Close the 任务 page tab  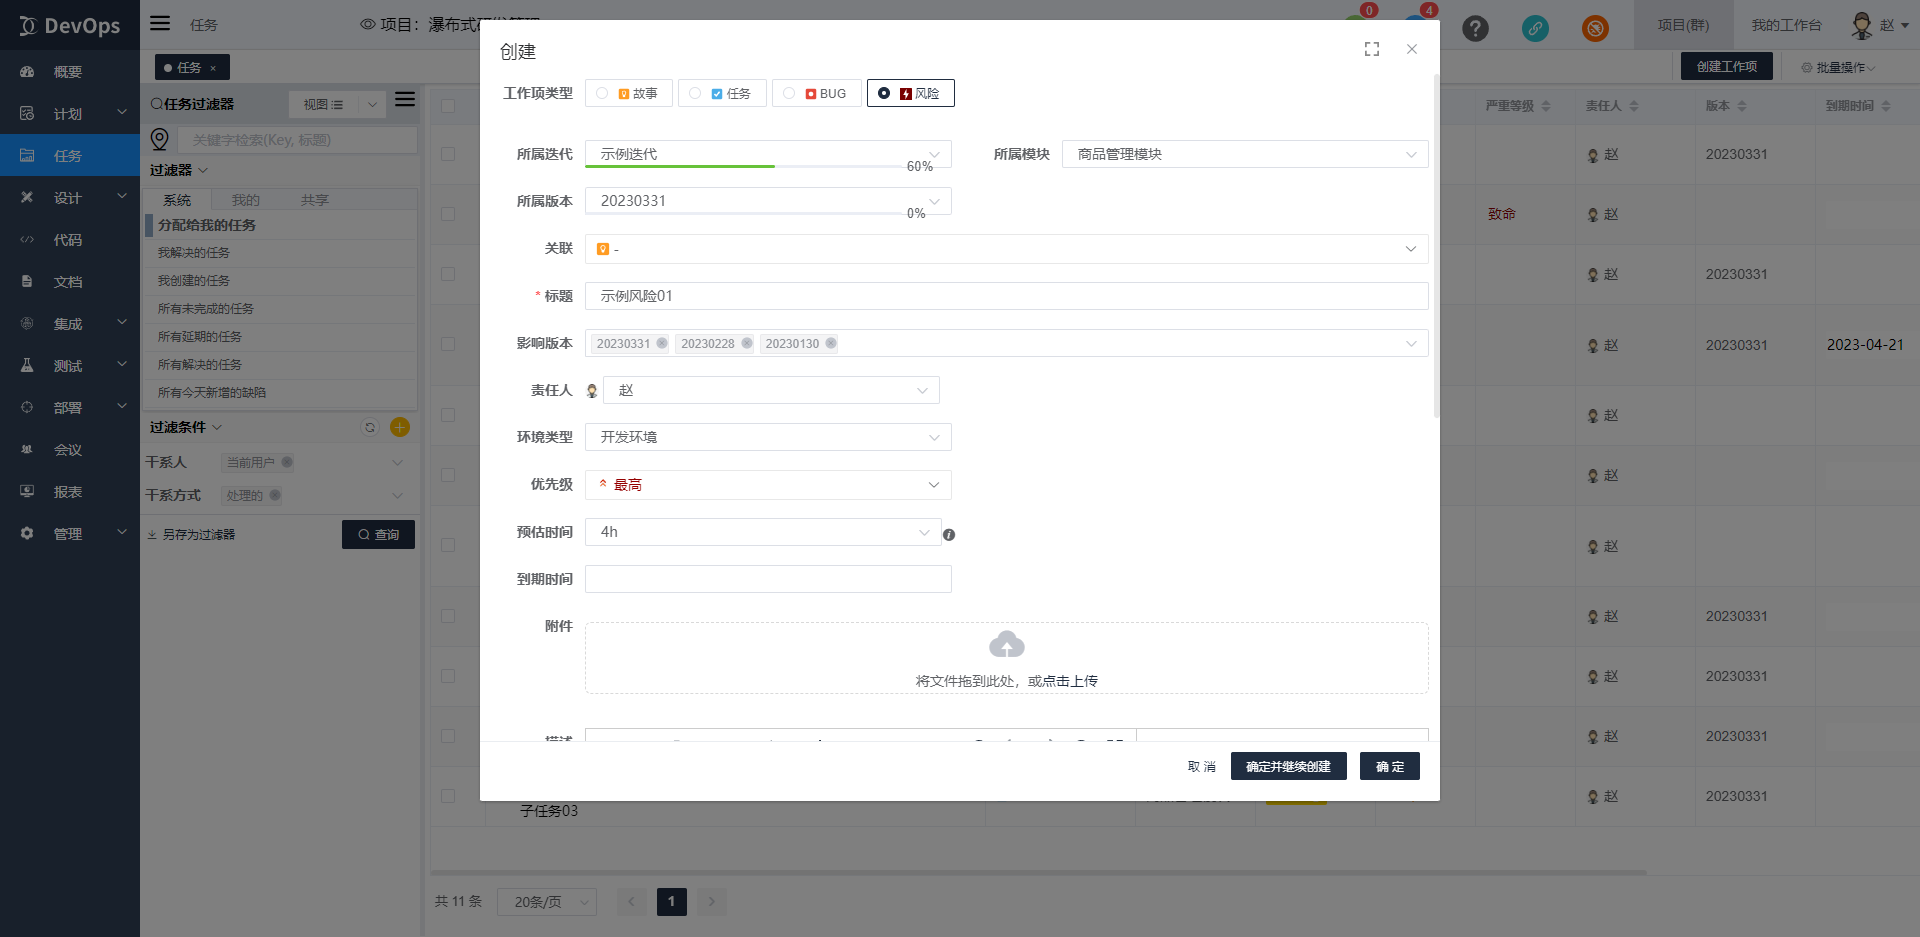pyautogui.click(x=213, y=68)
